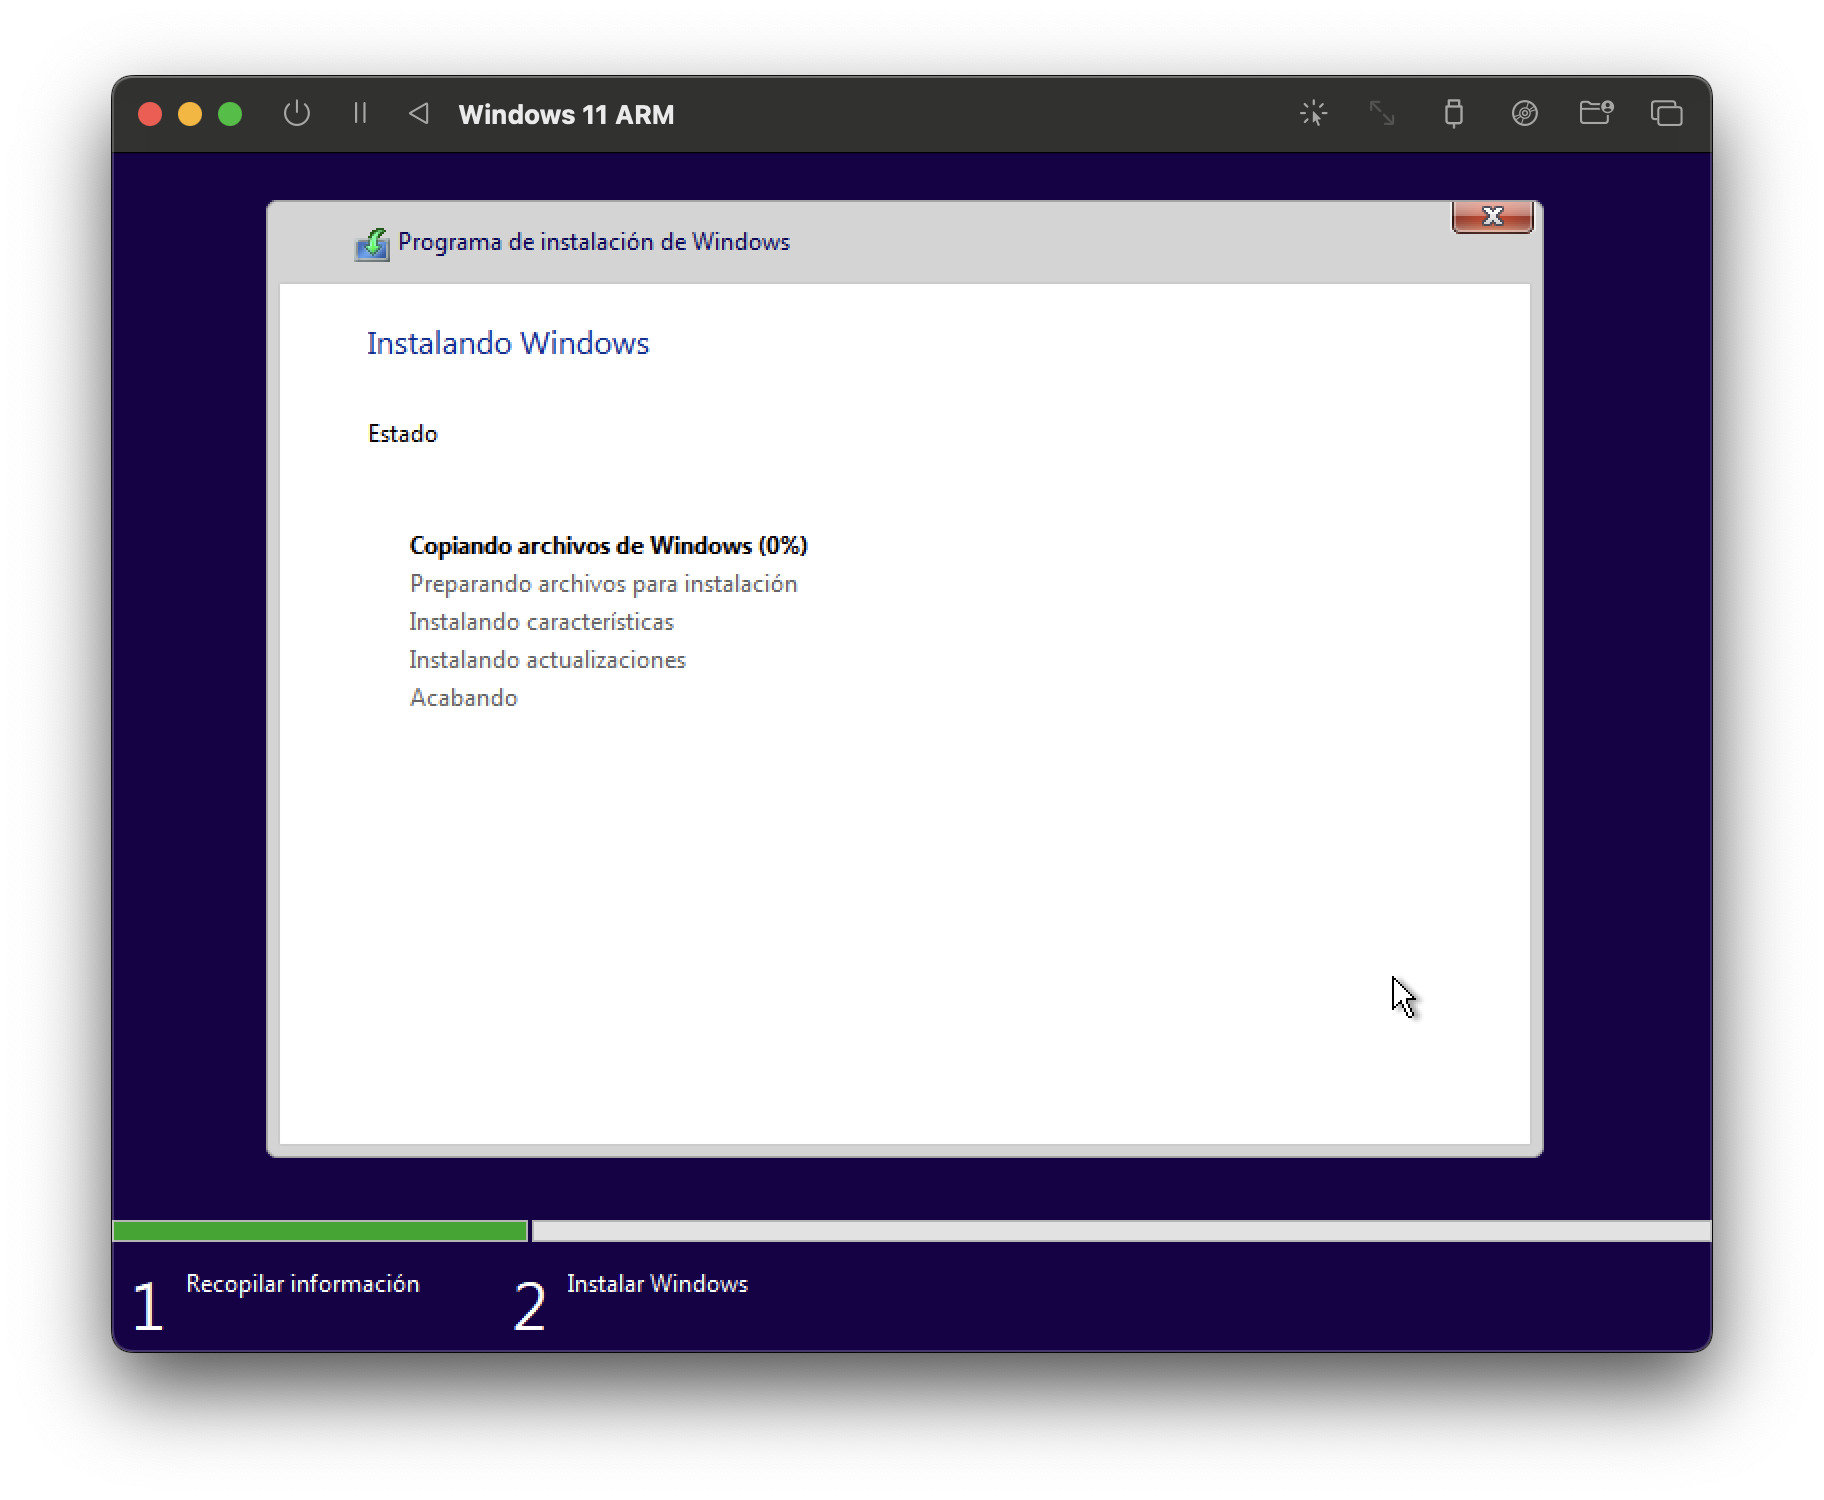Close the VM window with red button
The width and height of the screenshot is (1824, 1500).
click(150, 114)
